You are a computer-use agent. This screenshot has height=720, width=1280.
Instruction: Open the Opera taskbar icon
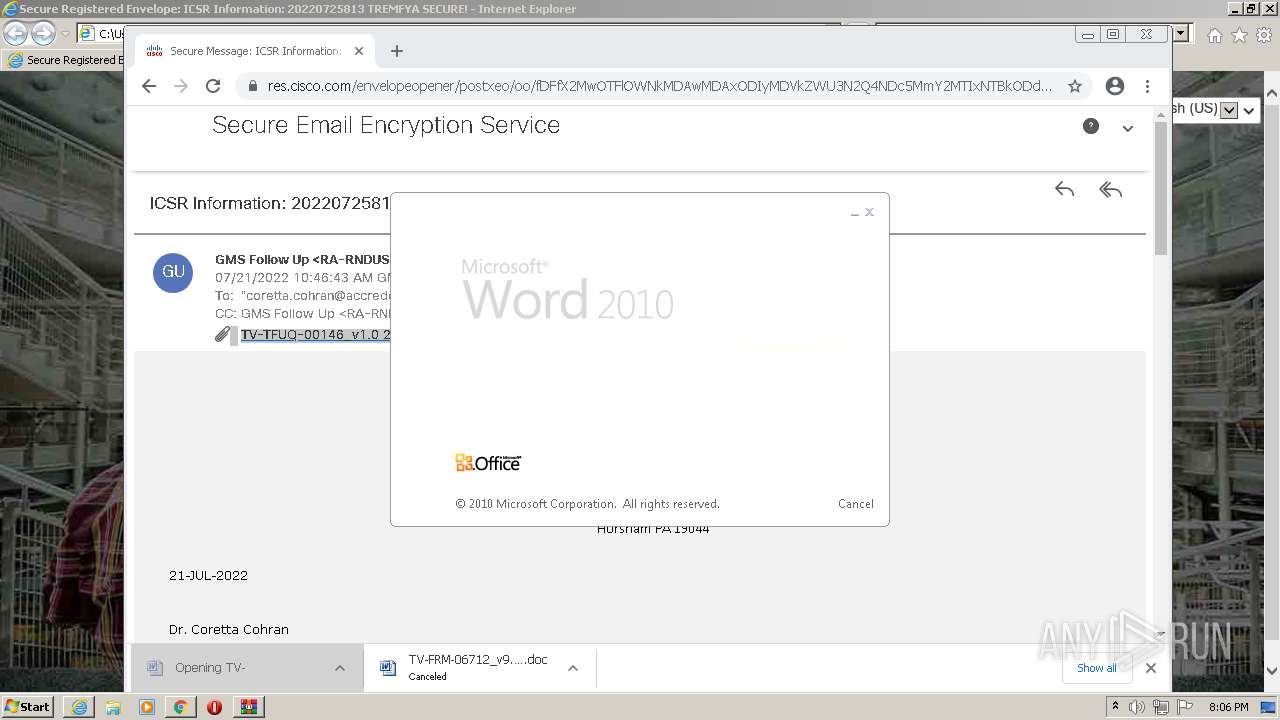pyautogui.click(x=214, y=707)
